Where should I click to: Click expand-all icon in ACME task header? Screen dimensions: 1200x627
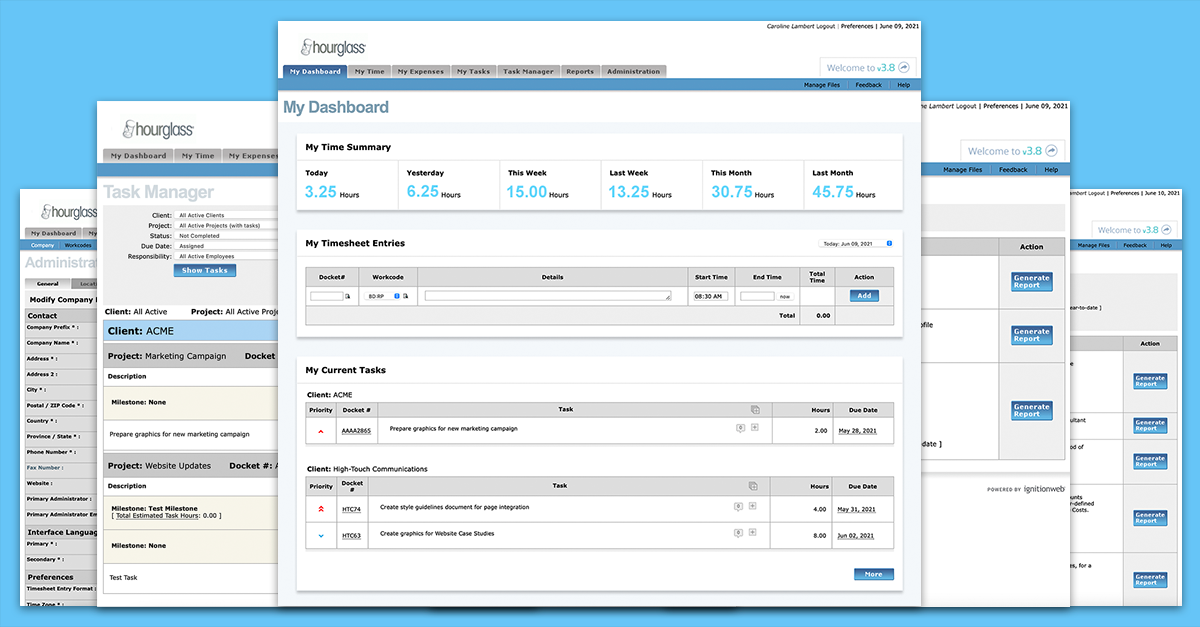pos(755,409)
